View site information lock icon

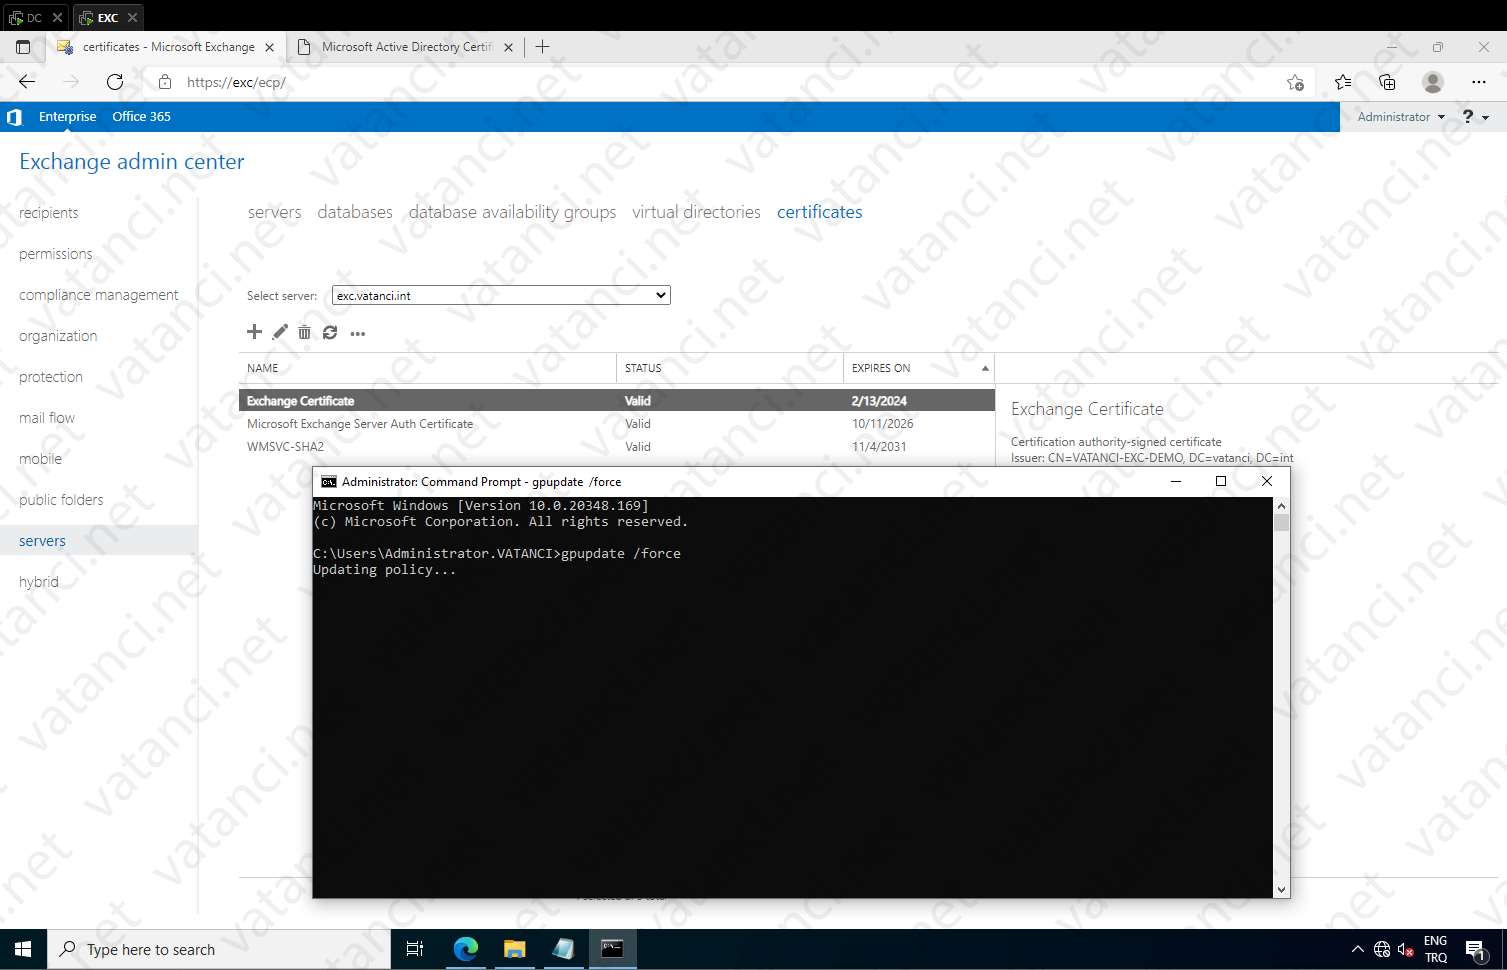(x=165, y=82)
